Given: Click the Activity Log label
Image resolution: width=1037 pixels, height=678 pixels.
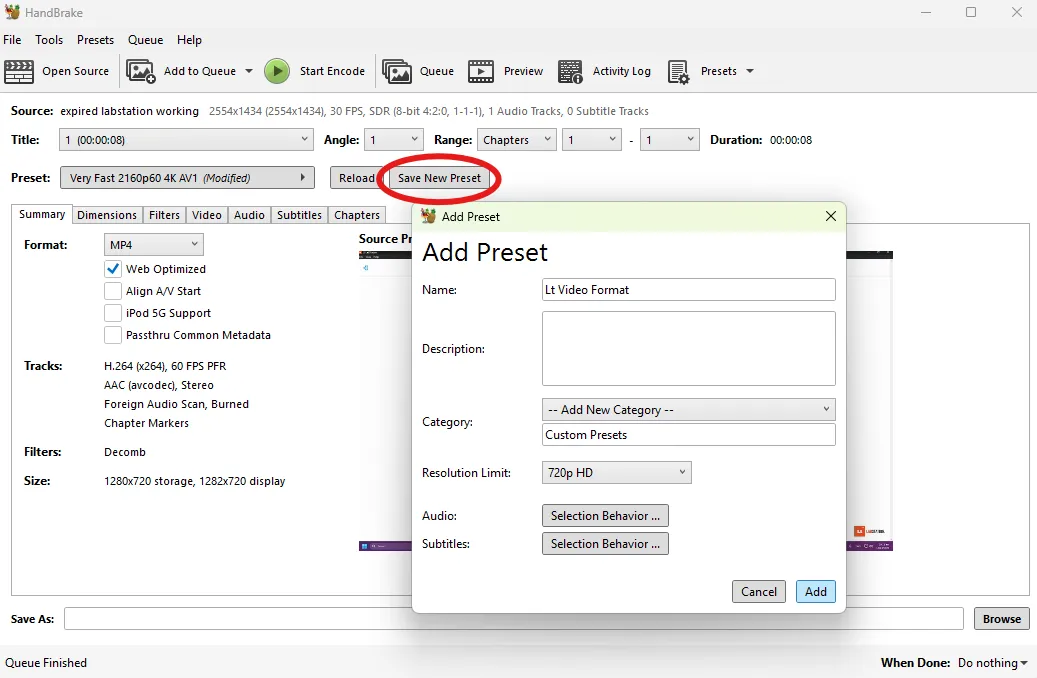Looking at the screenshot, I should pos(622,71).
